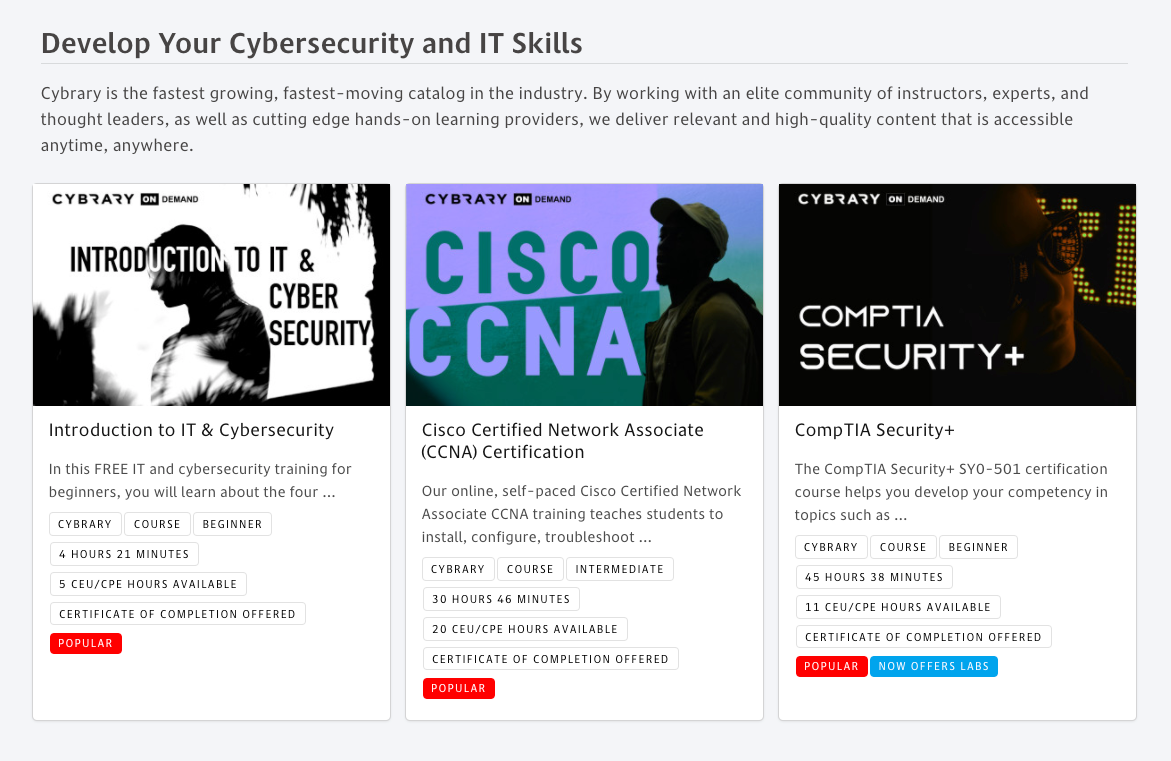1171x761 pixels.
Task: Click the Develop Your Cybersecurity and IT Skills heading
Action: click(x=311, y=43)
